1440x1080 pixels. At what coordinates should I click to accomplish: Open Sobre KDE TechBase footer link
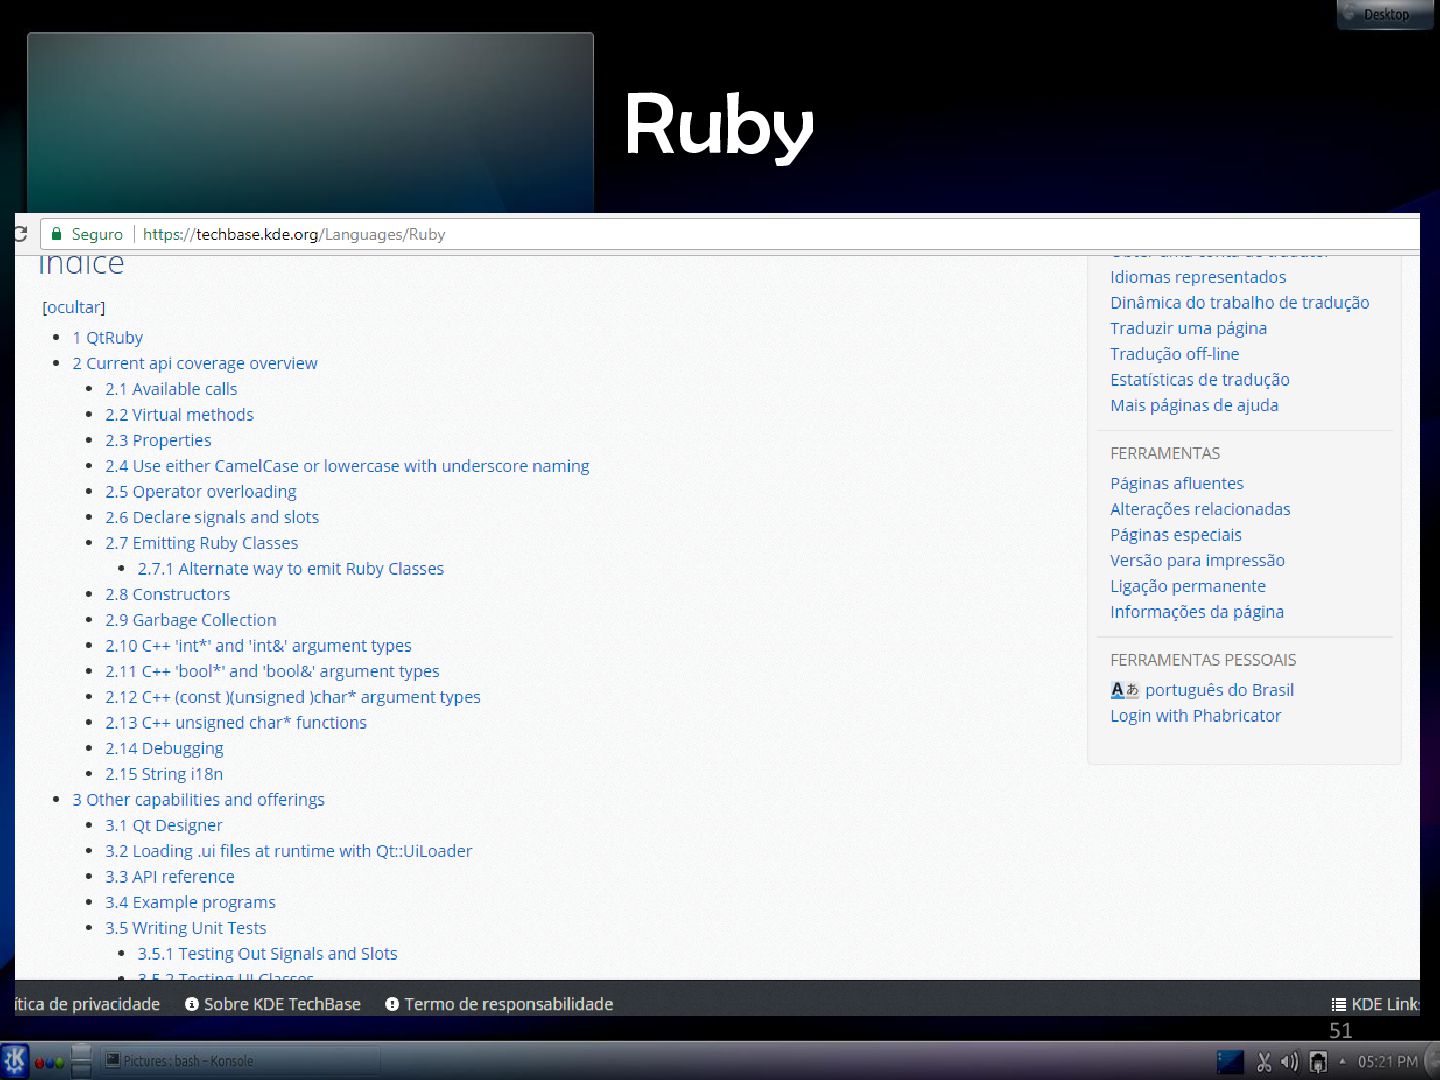click(x=282, y=1004)
